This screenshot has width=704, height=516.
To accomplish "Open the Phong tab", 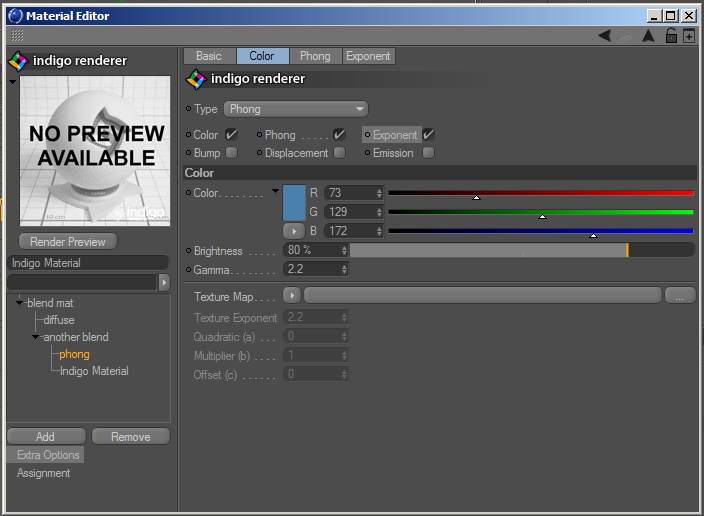I will point(315,56).
